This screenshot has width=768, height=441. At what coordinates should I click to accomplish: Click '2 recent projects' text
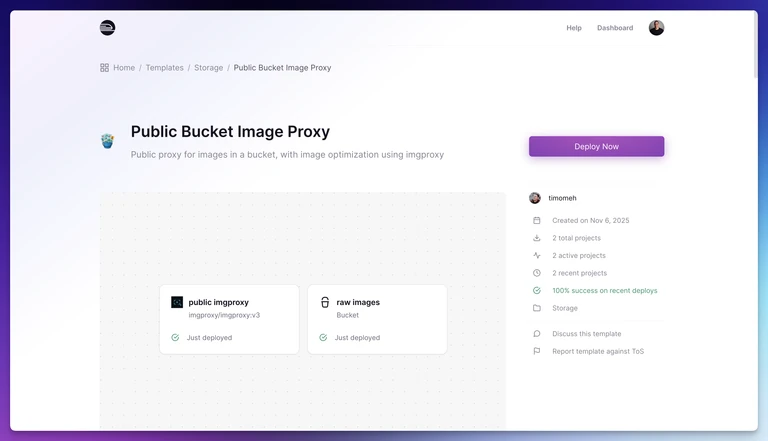(579, 273)
